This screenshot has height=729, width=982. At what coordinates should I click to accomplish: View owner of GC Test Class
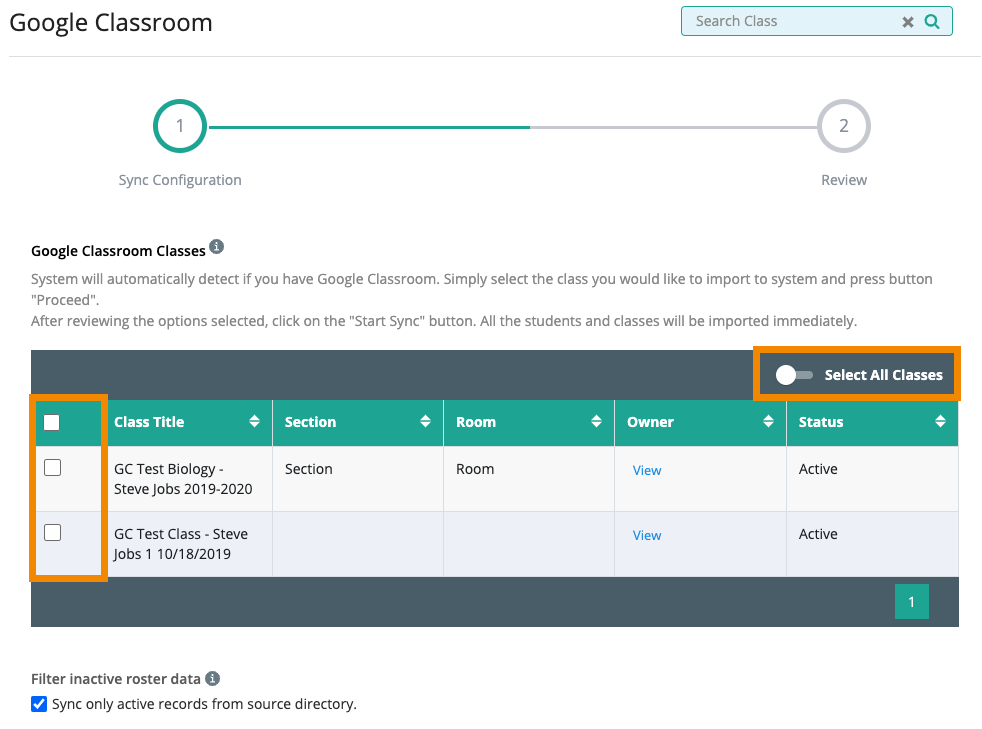[x=647, y=535]
